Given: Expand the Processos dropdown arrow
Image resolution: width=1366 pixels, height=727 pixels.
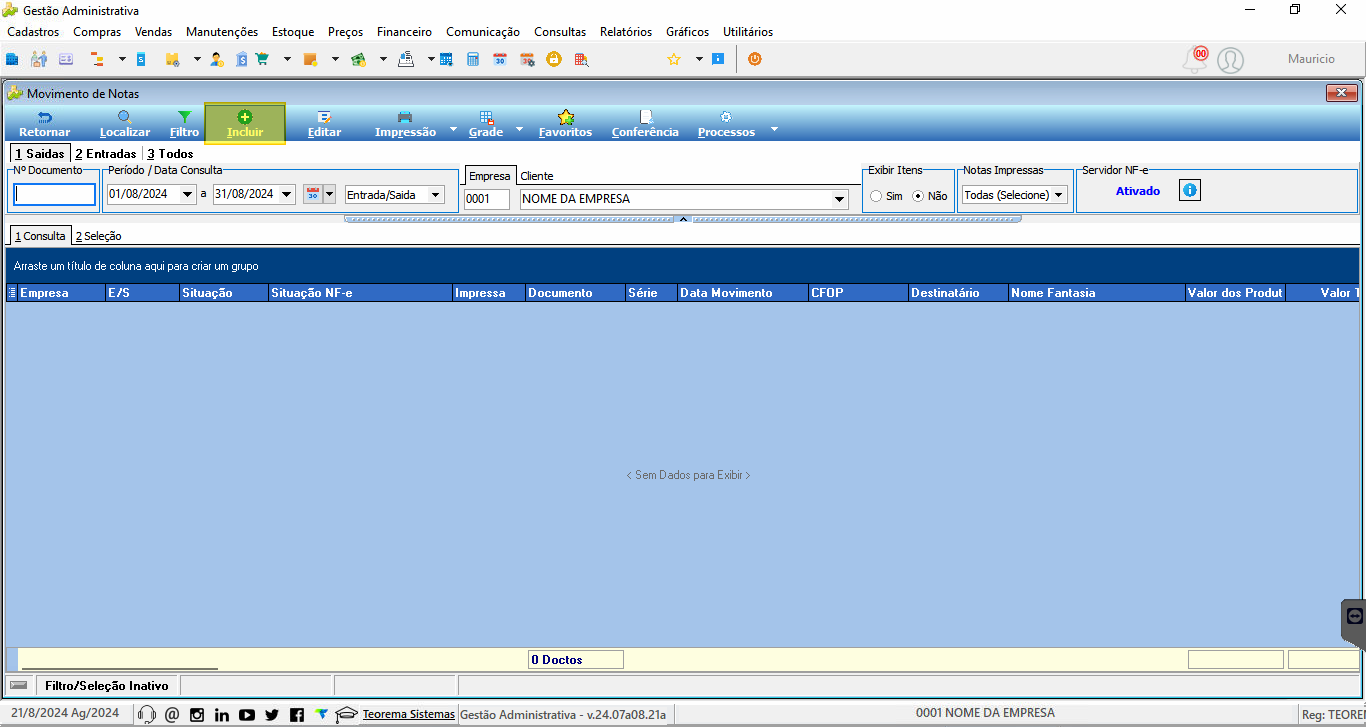Looking at the screenshot, I should 772,130.
